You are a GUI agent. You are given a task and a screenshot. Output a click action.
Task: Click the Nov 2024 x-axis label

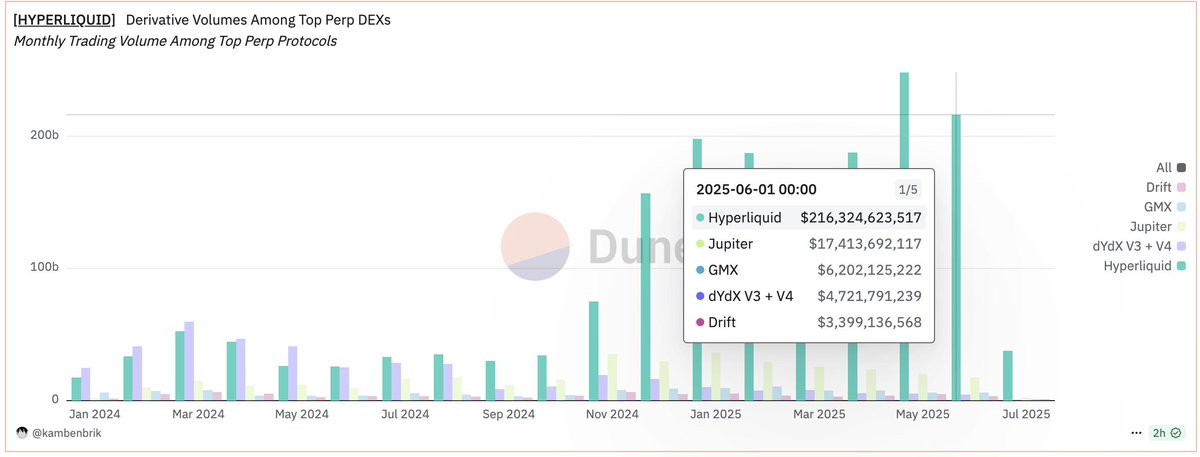(x=611, y=413)
